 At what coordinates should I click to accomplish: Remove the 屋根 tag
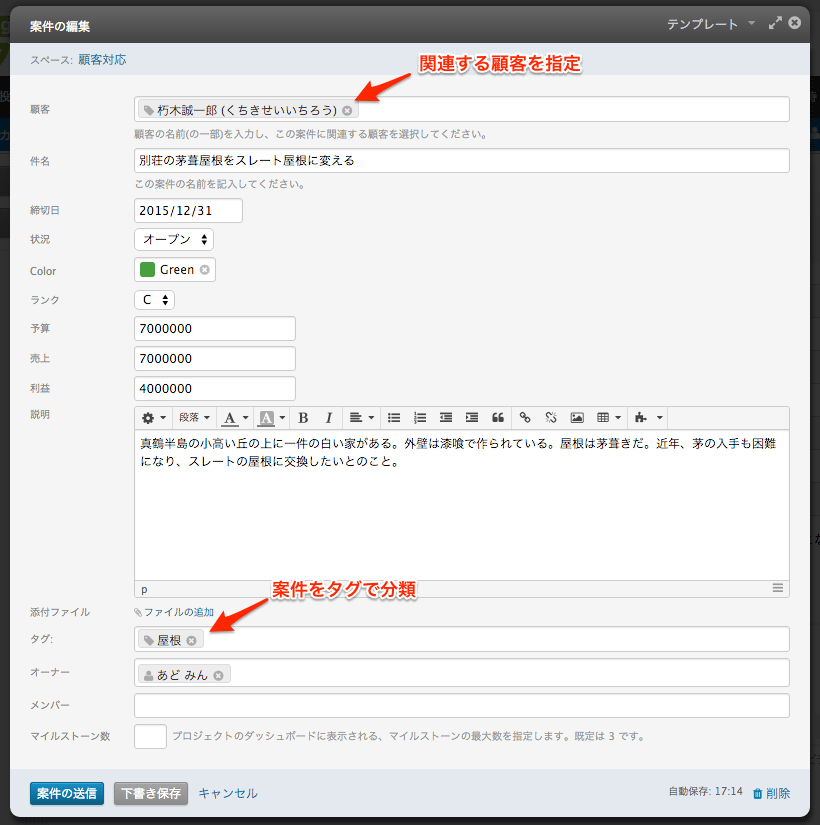click(190, 638)
